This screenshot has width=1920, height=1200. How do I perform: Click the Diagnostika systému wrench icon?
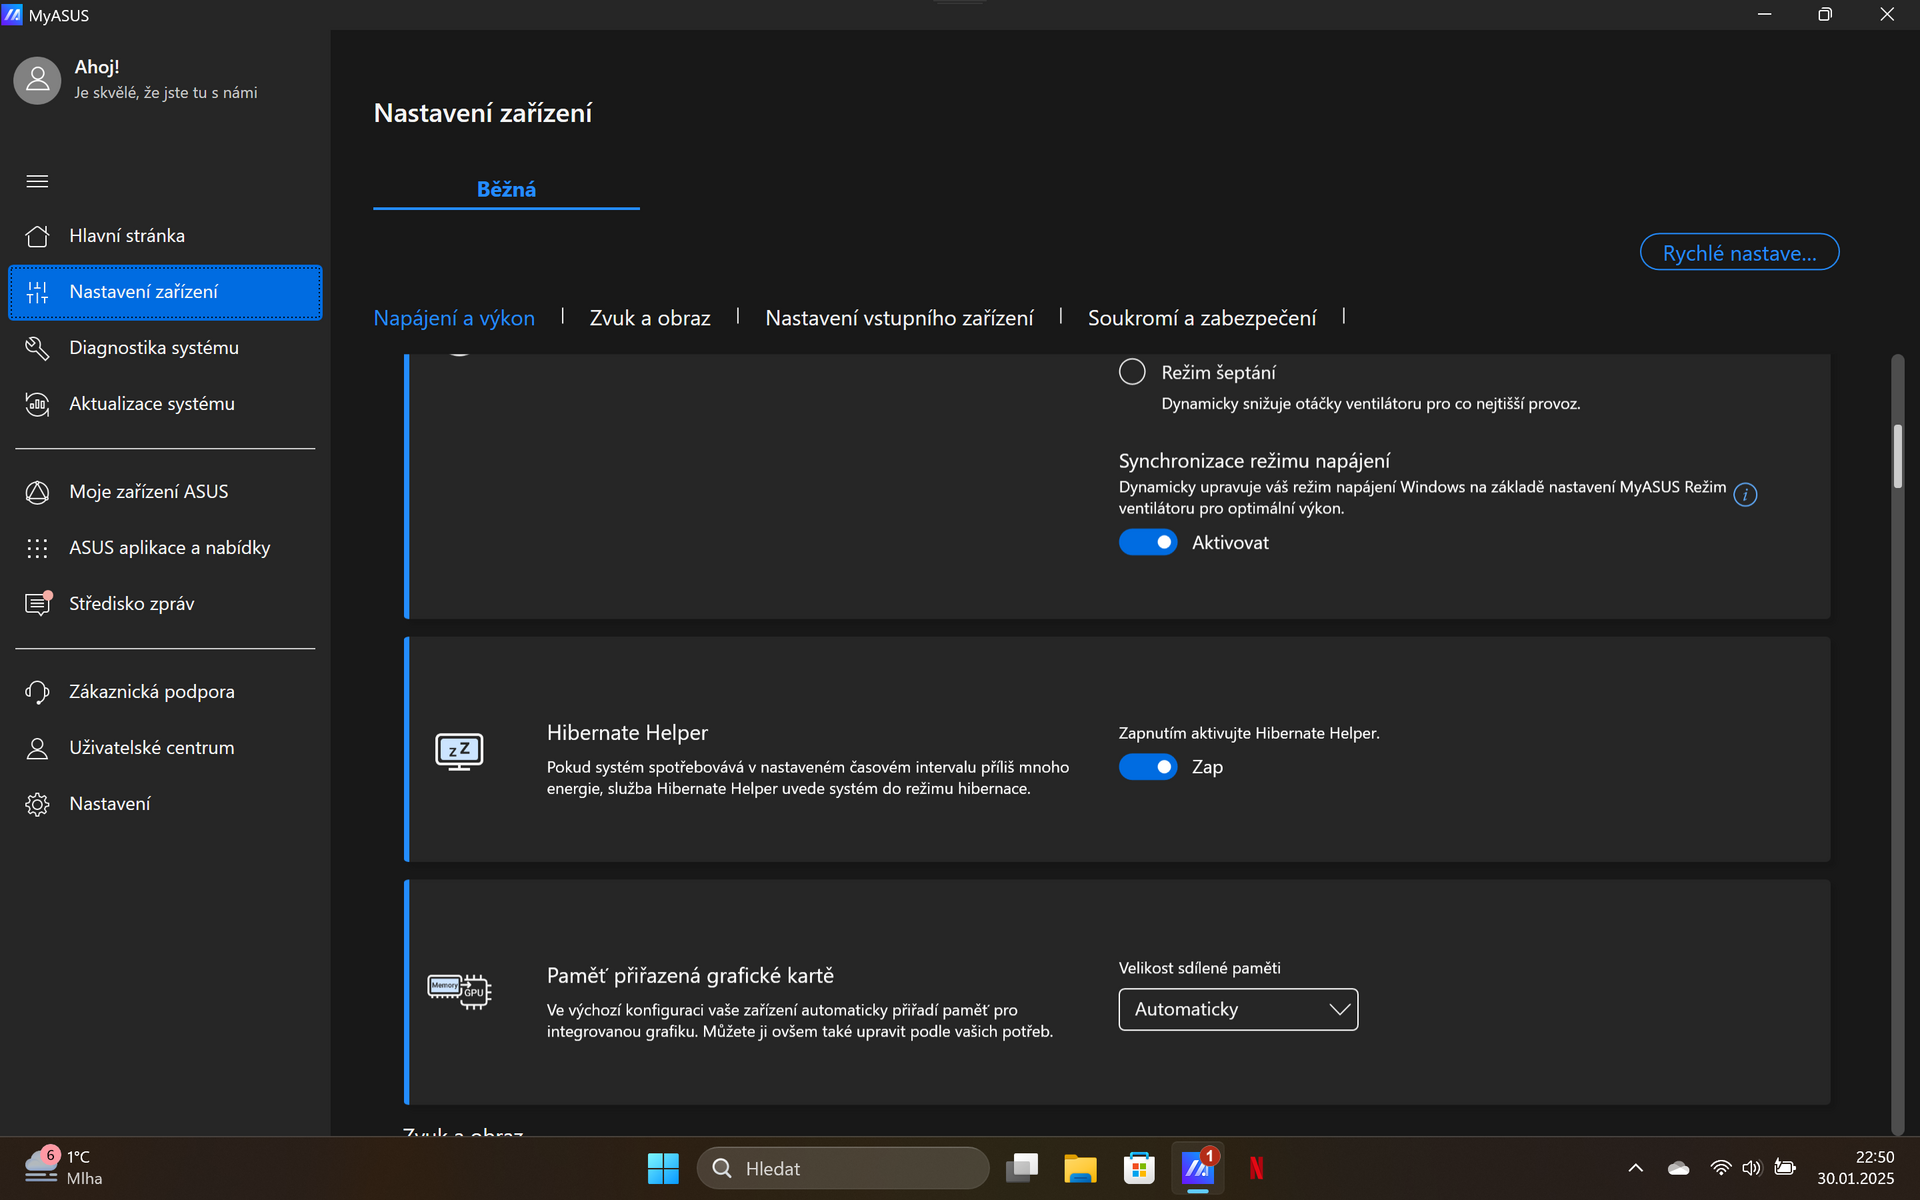pos(37,348)
